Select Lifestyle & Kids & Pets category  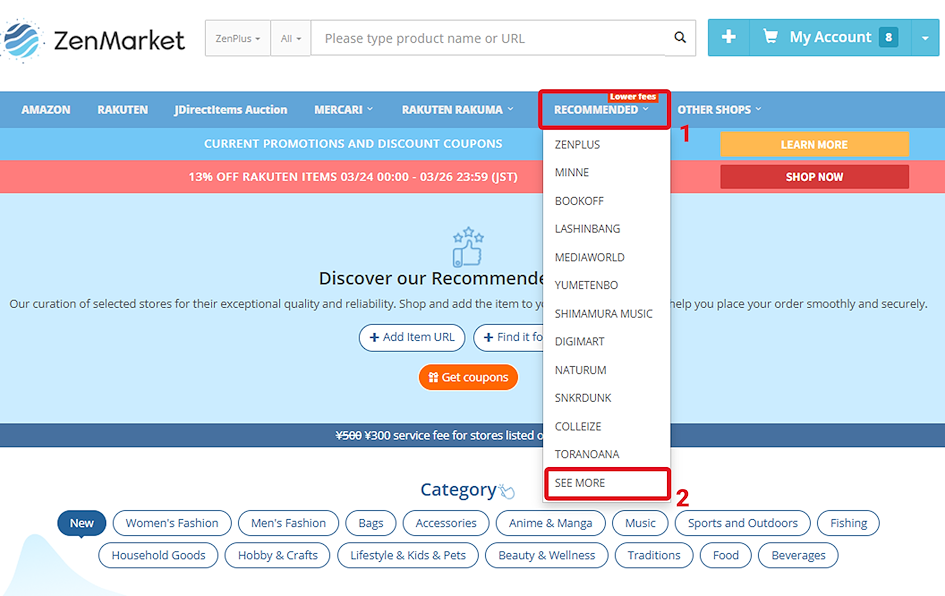408,555
